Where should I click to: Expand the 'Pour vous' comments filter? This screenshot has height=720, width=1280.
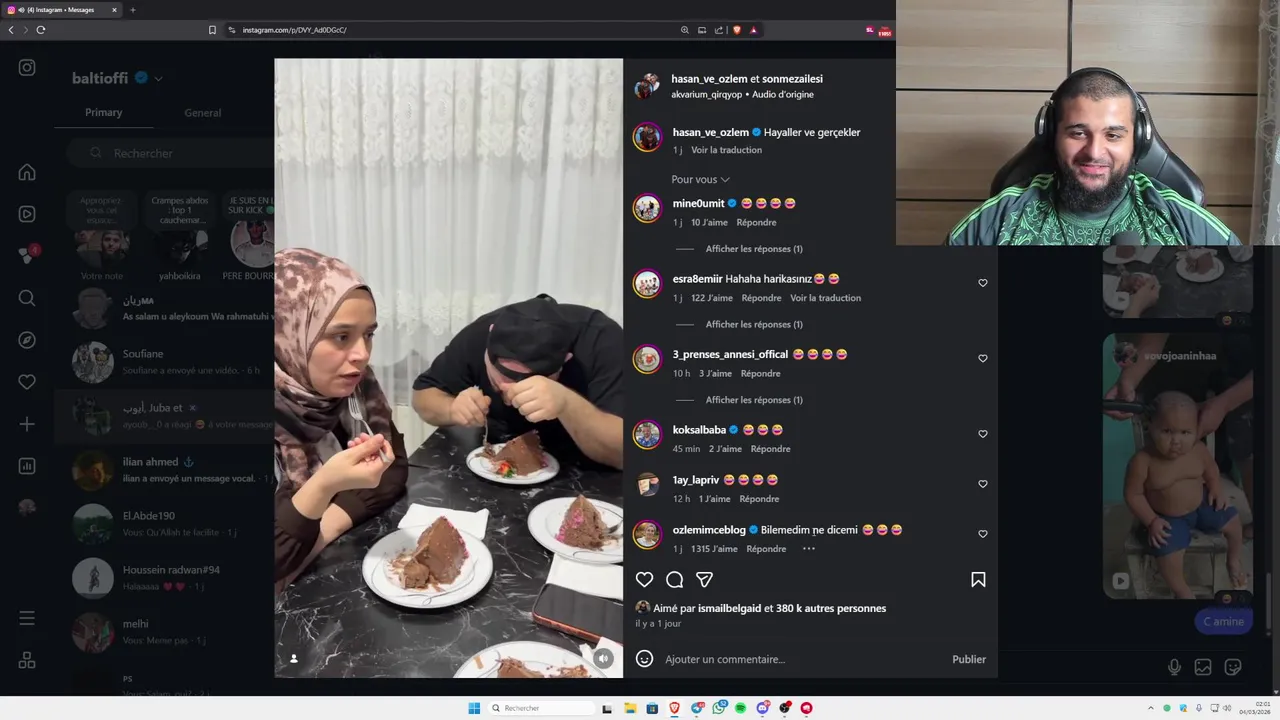(x=700, y=179)
